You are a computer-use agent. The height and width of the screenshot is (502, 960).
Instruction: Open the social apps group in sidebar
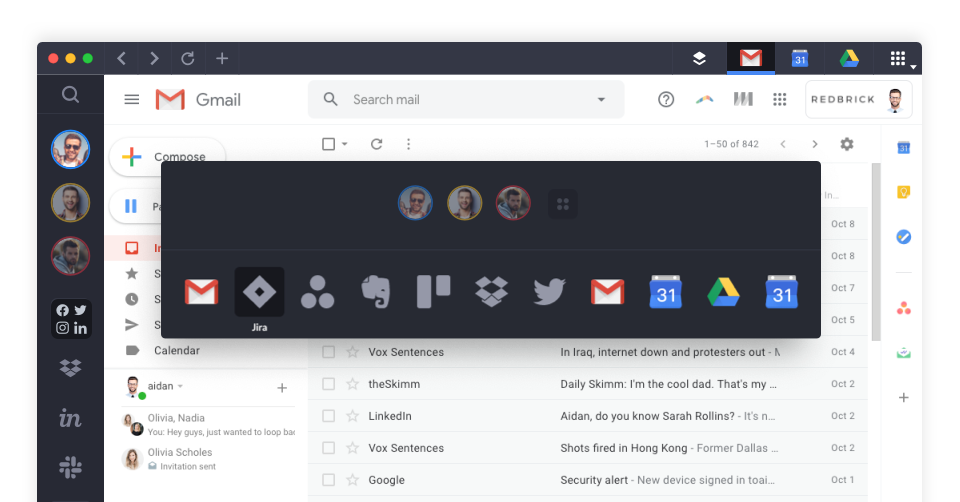click(71, 319)
